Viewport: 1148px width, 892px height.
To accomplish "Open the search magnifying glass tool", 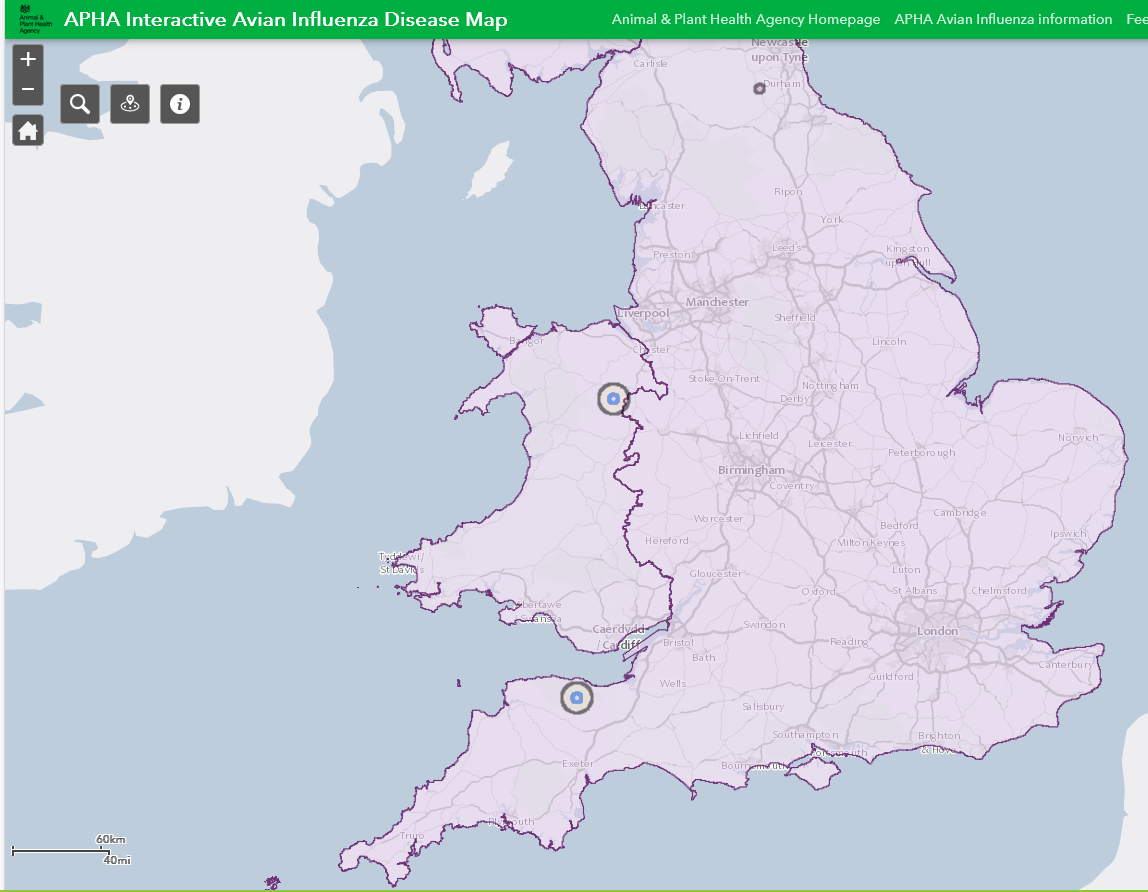I will click(x=80, y=104).
